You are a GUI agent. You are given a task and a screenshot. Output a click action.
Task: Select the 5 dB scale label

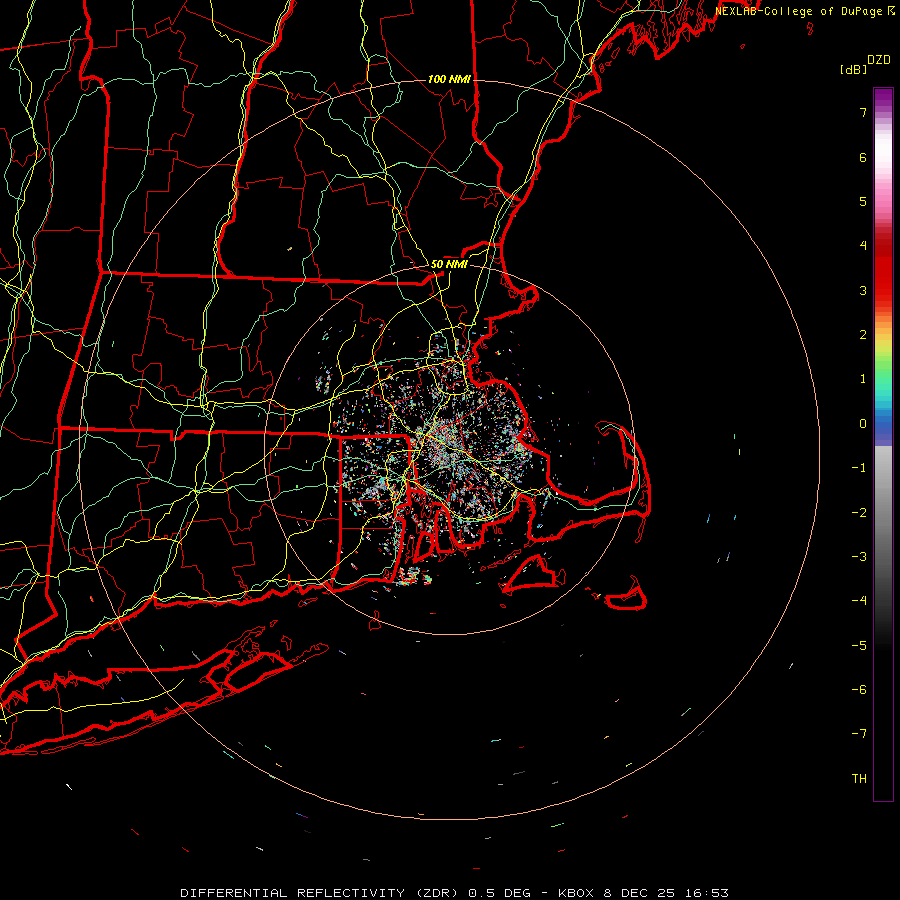[x=863, y=201]
